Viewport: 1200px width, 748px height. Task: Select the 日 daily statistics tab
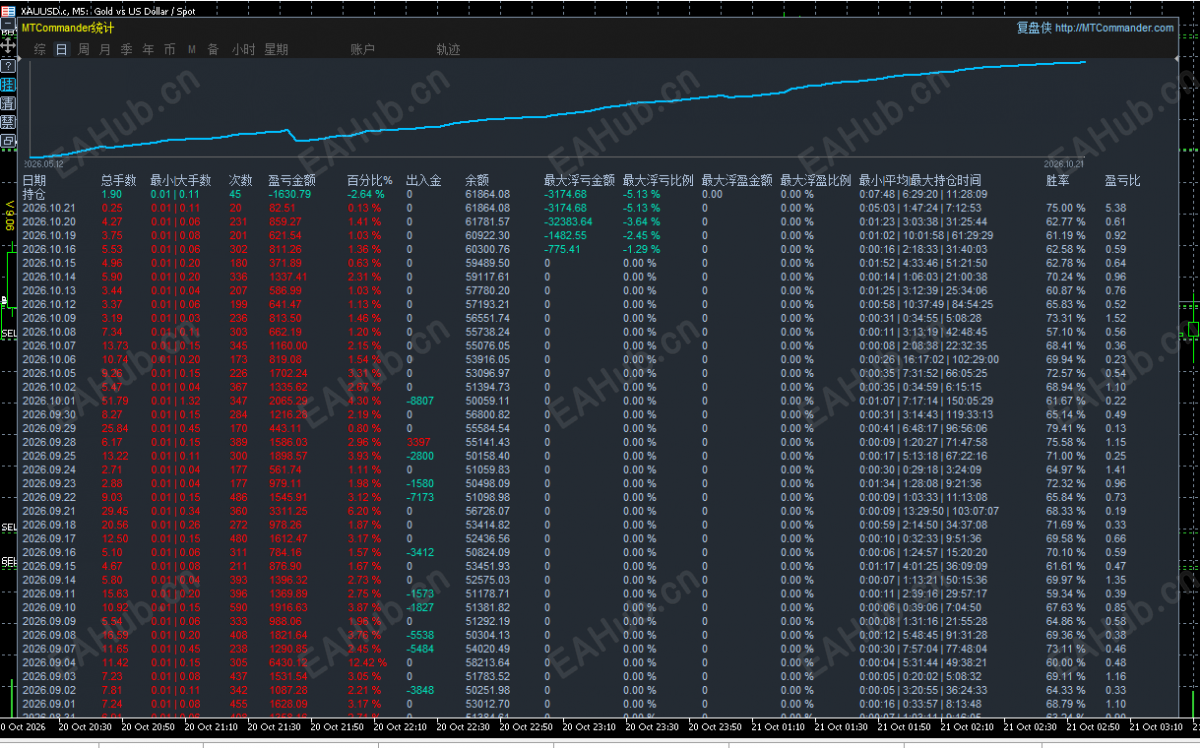pyautogui.click(x=62, y=49)
